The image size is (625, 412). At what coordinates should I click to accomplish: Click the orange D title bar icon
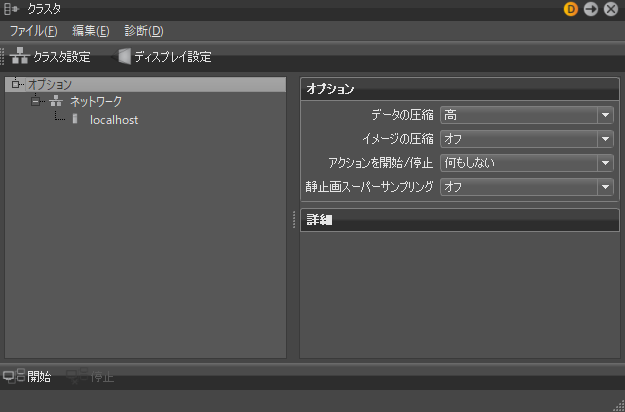tap(571, 9)
